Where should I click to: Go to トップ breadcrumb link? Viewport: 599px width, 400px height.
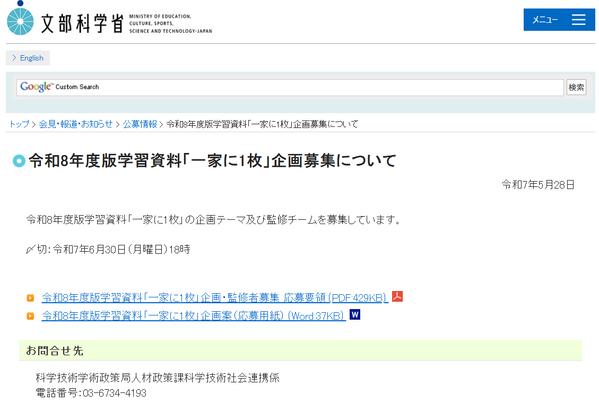click(x=19, y=124)
